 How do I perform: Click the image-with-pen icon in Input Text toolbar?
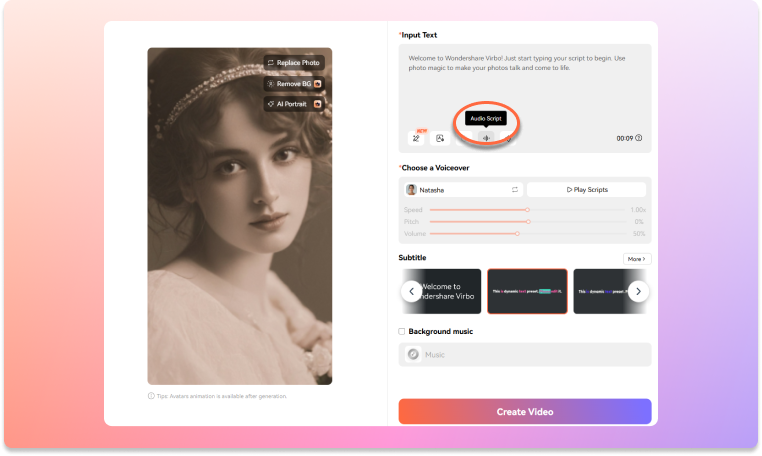coord(440,138)
